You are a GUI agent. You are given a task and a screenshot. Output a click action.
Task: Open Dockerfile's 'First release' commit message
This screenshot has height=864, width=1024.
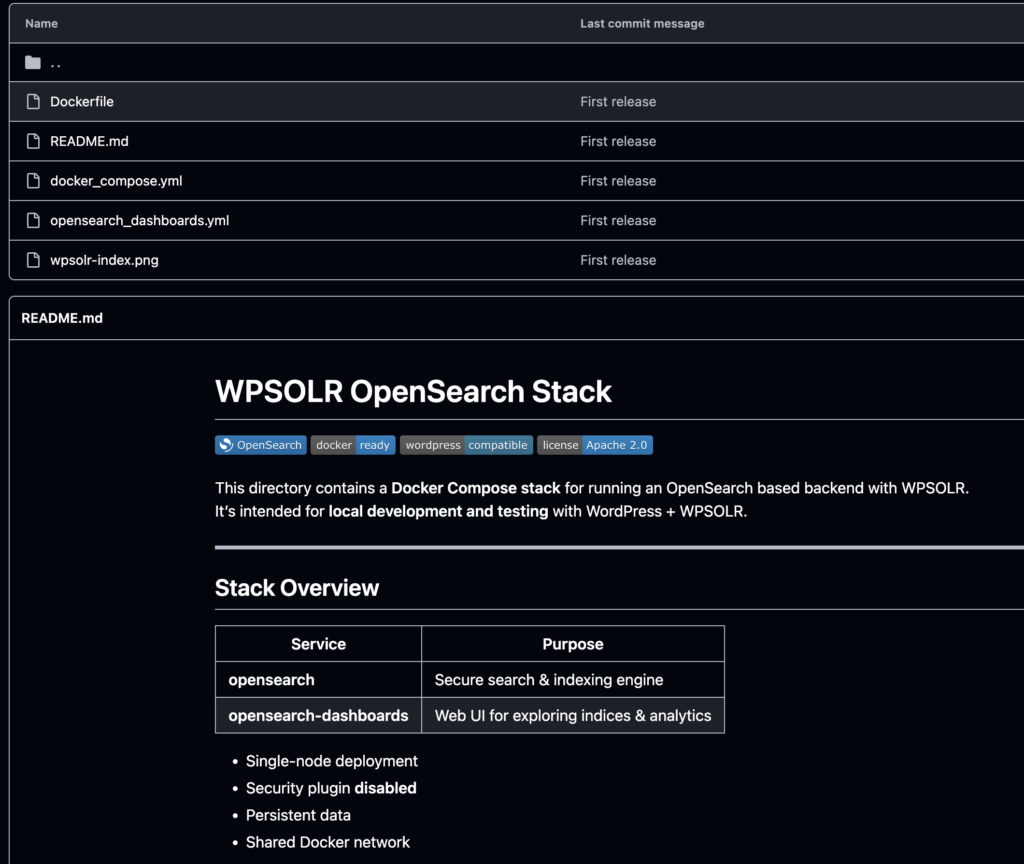tap(618, 102)
